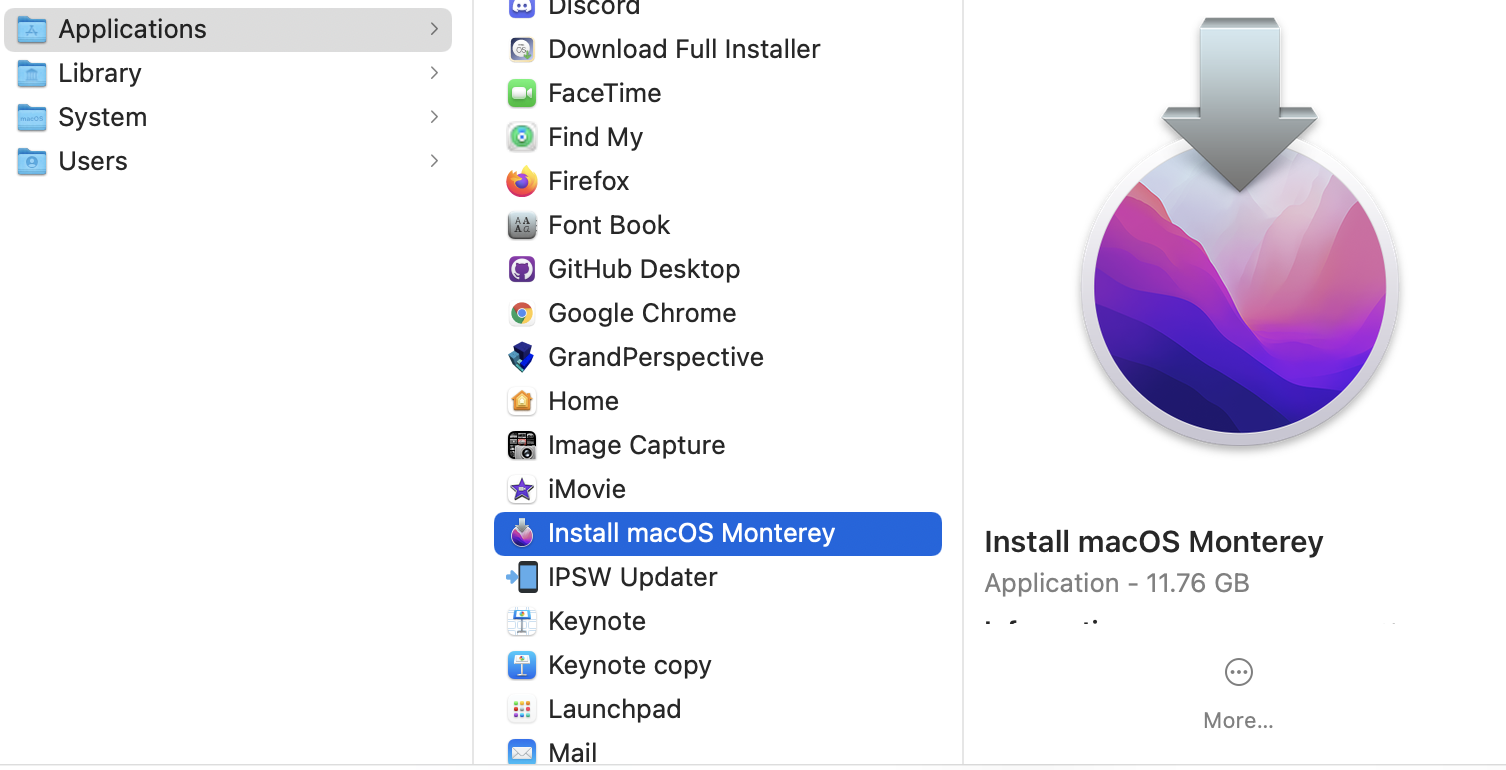Click the large macOS Monterey preview image
The height and width of the screenshot is (770, 1506).
1239,232
